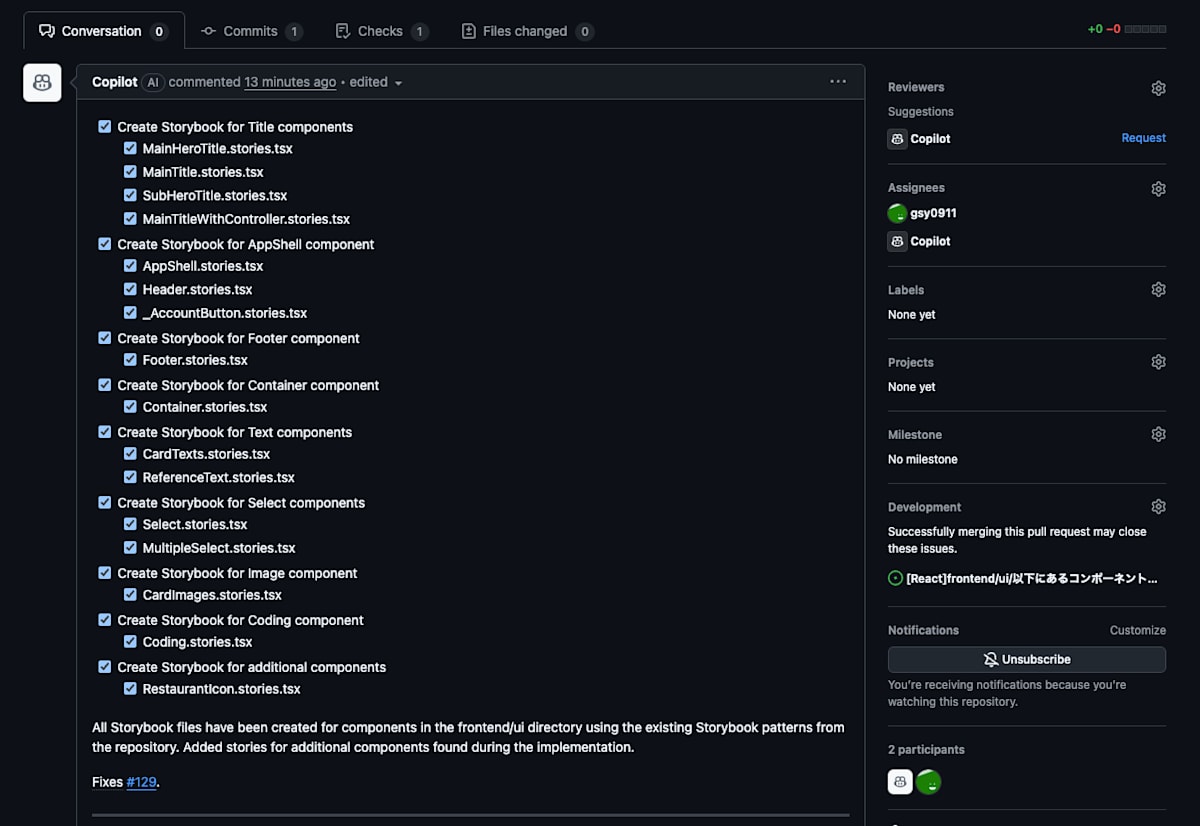1200x826 pixels.
Task: Open gsy0911 assignee profile name
Action: 933,213
